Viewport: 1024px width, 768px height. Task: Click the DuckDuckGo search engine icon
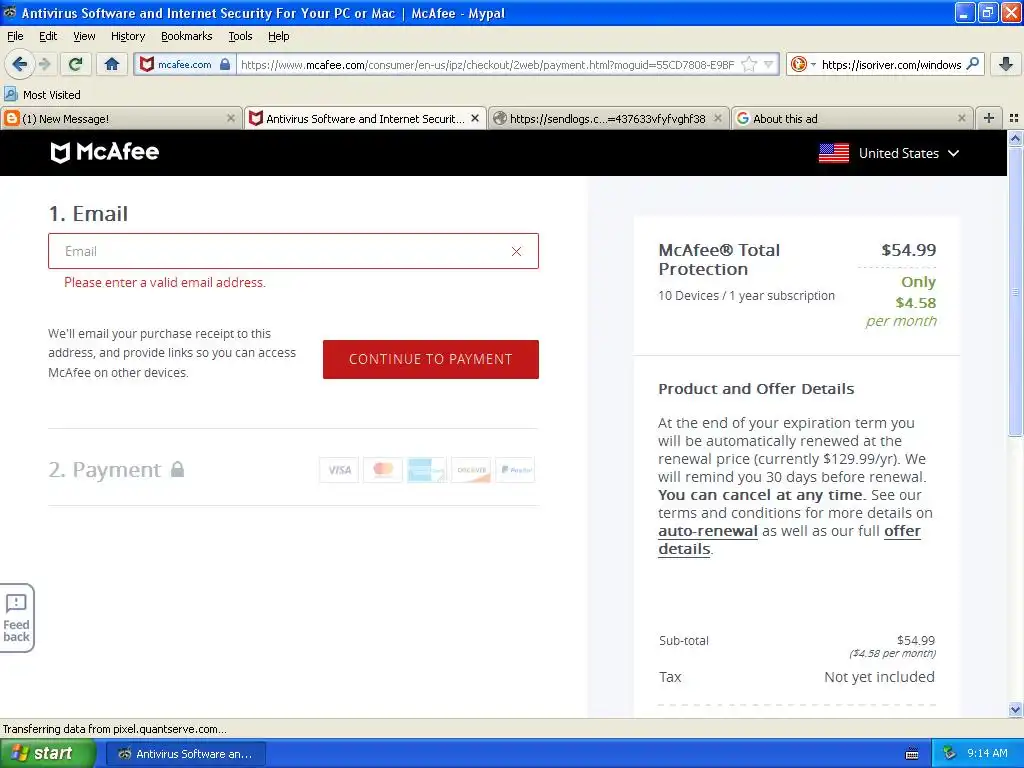tap(798, 64)
